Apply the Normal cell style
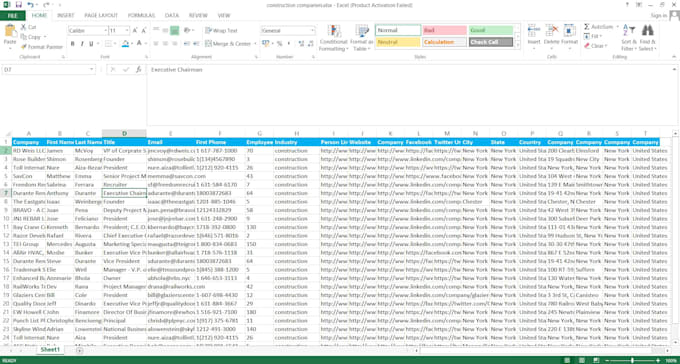Screen dimensions: 680x364 pyautogui.click(x=398, y=30)
